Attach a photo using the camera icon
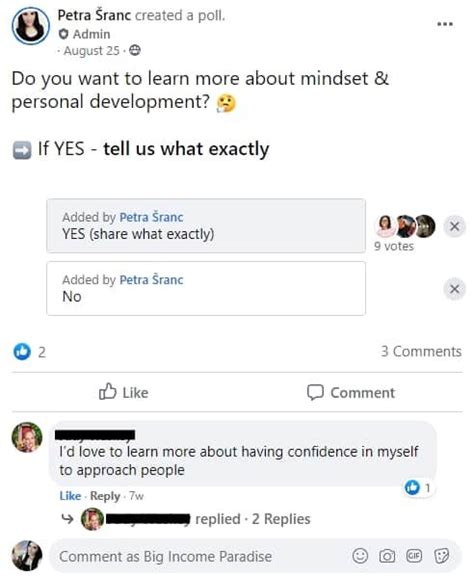Image resolution: width=474 pixels, height=576 pixels. (x=387, y=556)
